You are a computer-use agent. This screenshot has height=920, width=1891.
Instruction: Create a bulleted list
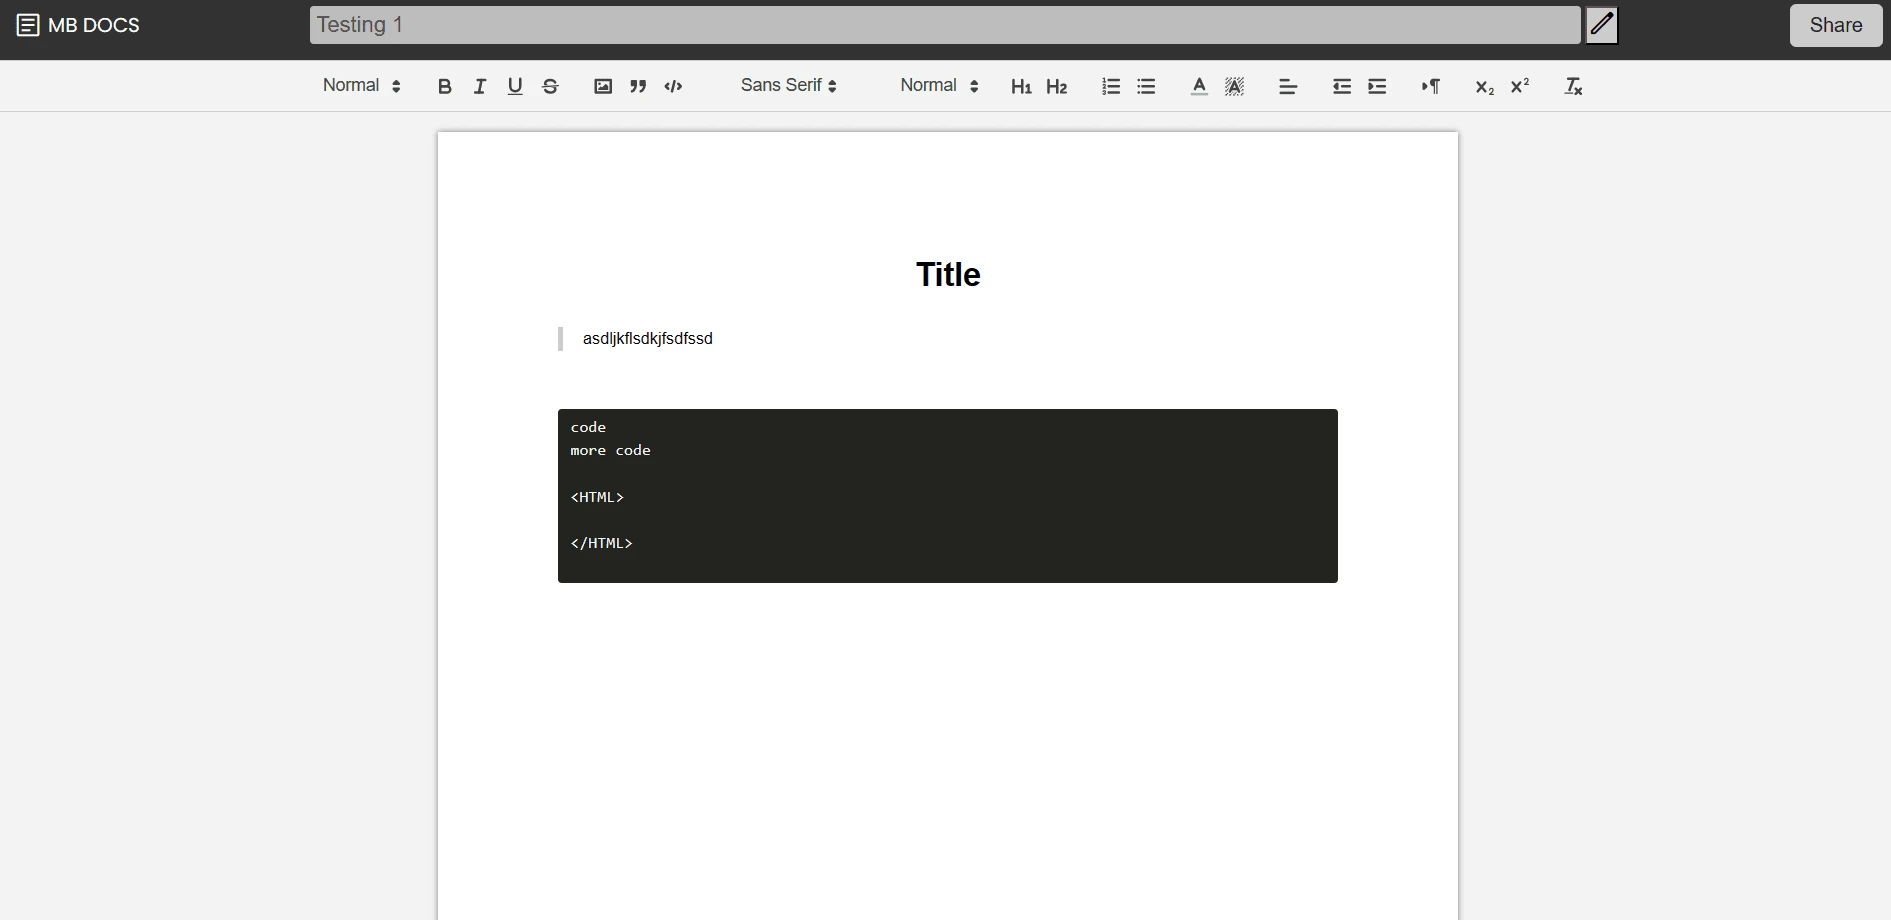click(x=1146, y=86)
